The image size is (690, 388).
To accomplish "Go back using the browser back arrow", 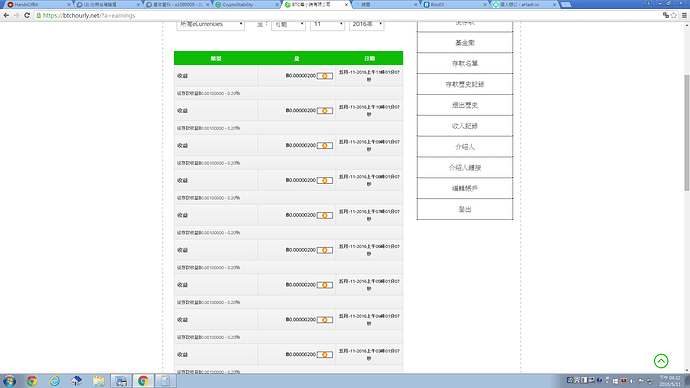I will click(6, 15).
